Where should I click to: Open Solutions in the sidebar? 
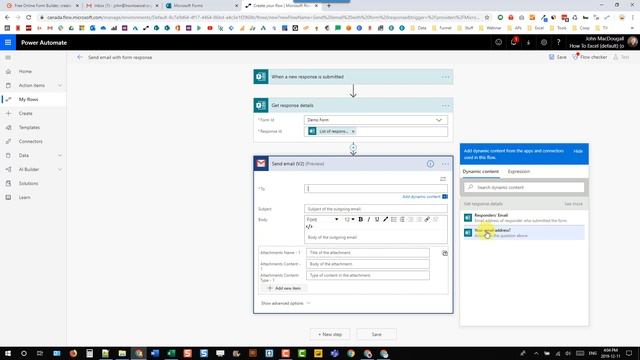28,183
